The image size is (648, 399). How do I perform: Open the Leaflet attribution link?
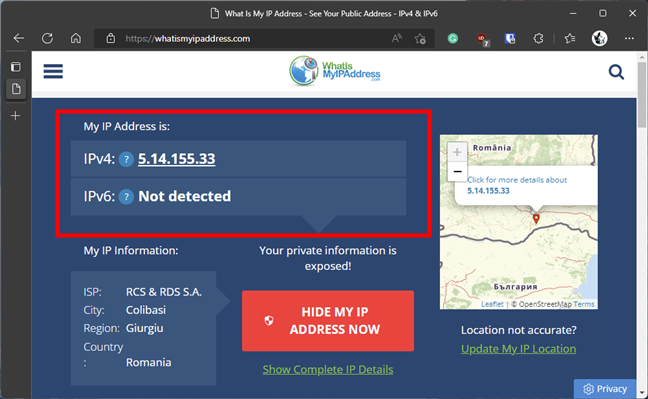click(x=492, y=304)
